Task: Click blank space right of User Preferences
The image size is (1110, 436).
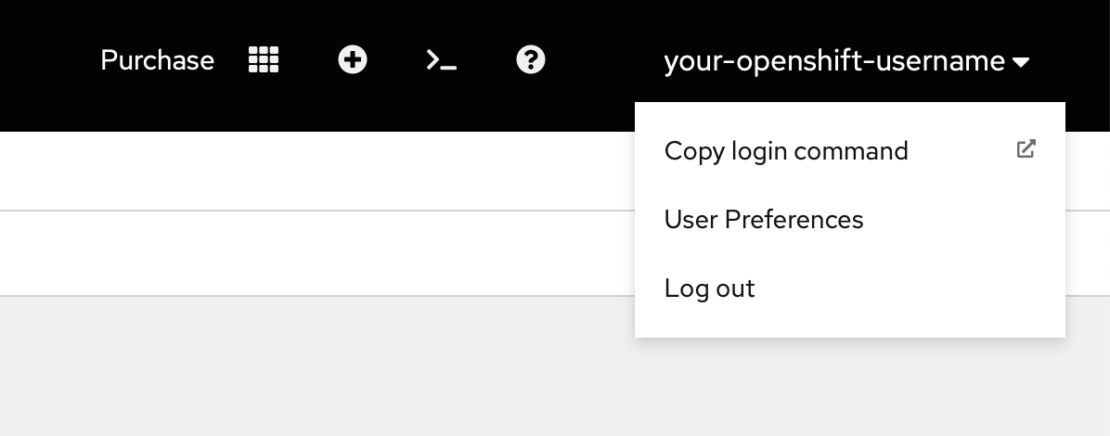Action: (960, 220)
